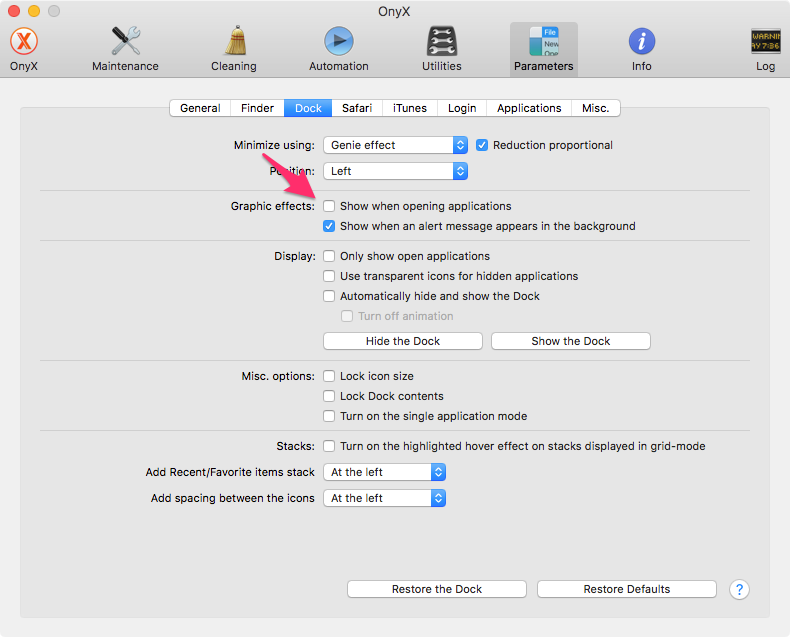
Task: Click the Restore Defaults button
Action: click(627, 589)
